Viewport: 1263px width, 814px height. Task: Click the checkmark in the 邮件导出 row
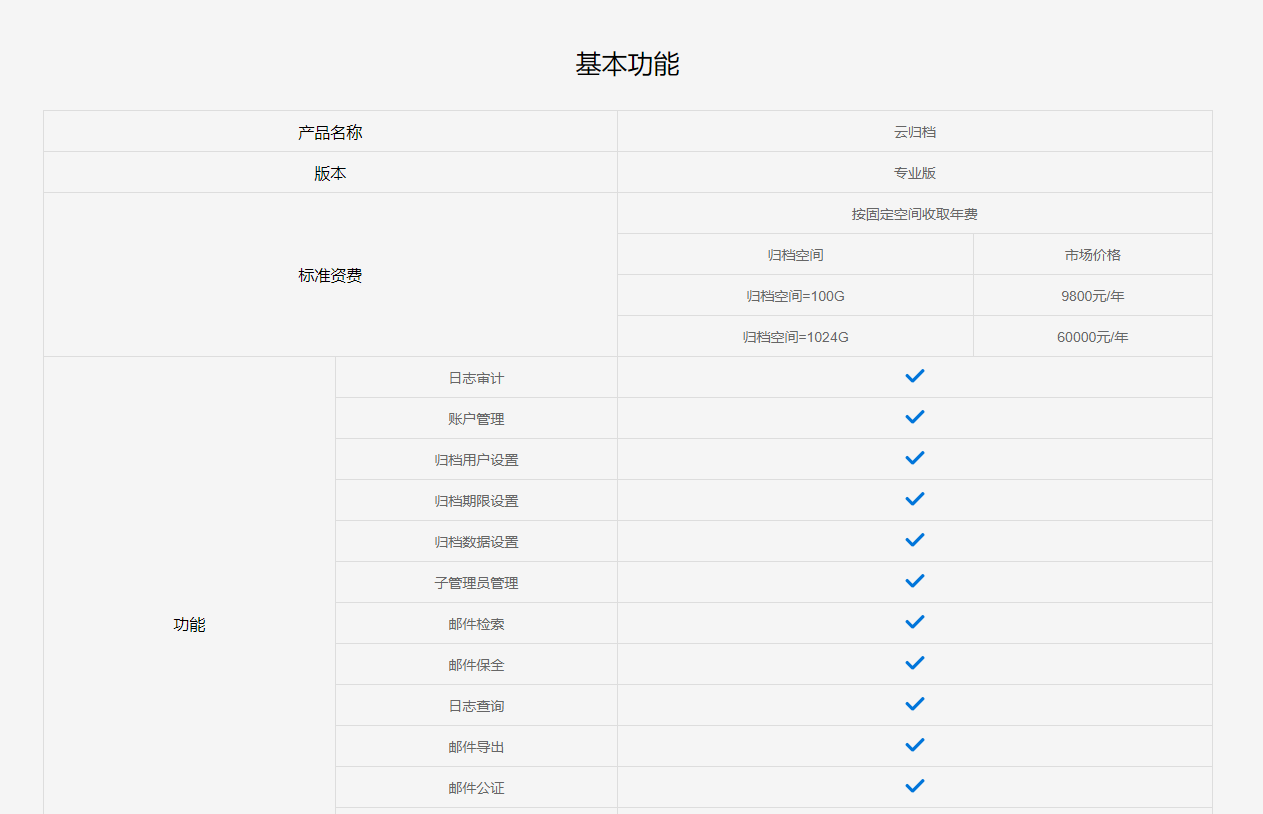coord(914,745)
